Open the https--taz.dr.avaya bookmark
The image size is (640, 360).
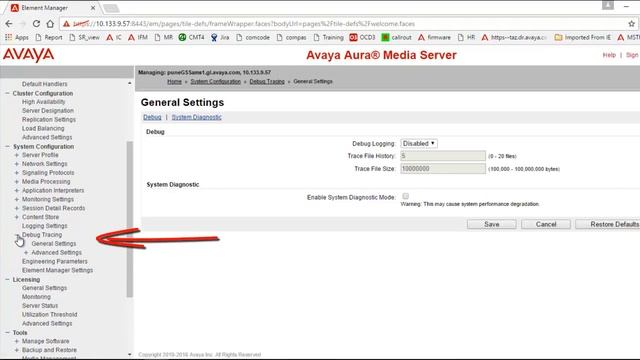(x=513, y=37)
